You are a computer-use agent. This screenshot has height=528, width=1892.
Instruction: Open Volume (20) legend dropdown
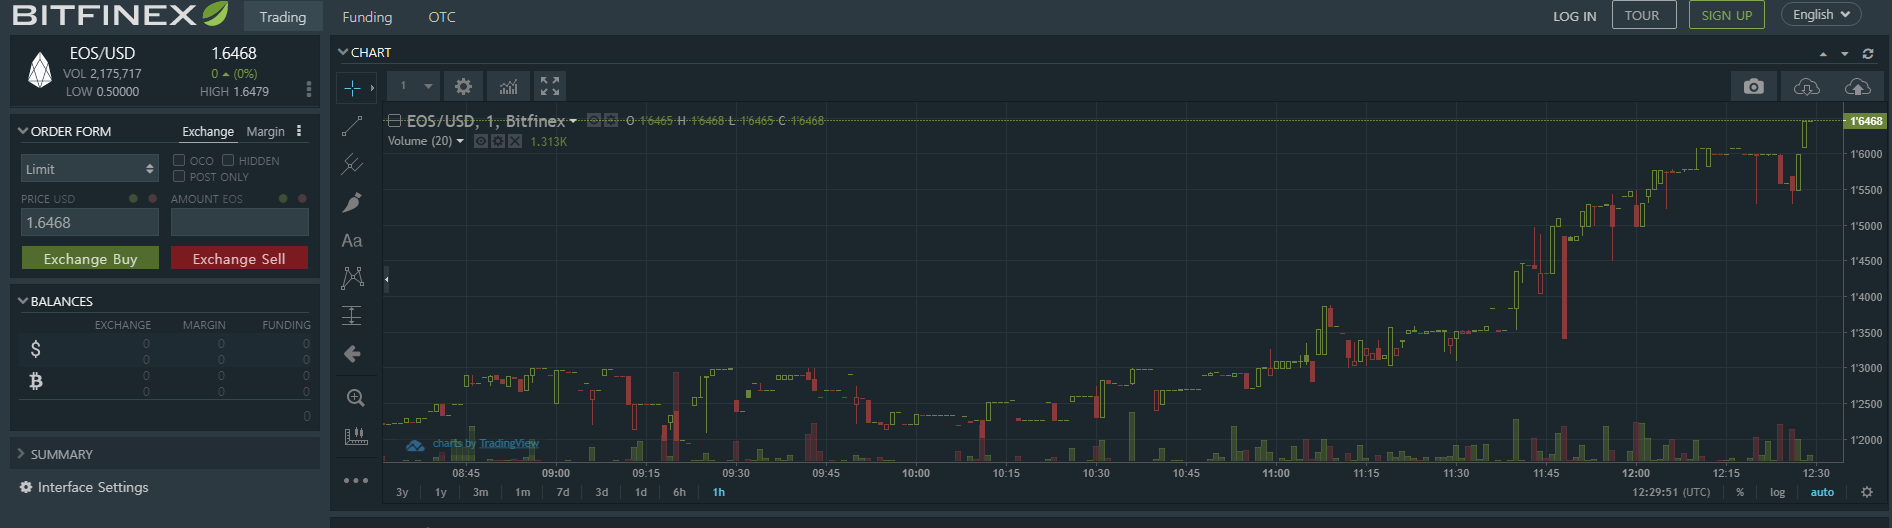tap(460, 141)
